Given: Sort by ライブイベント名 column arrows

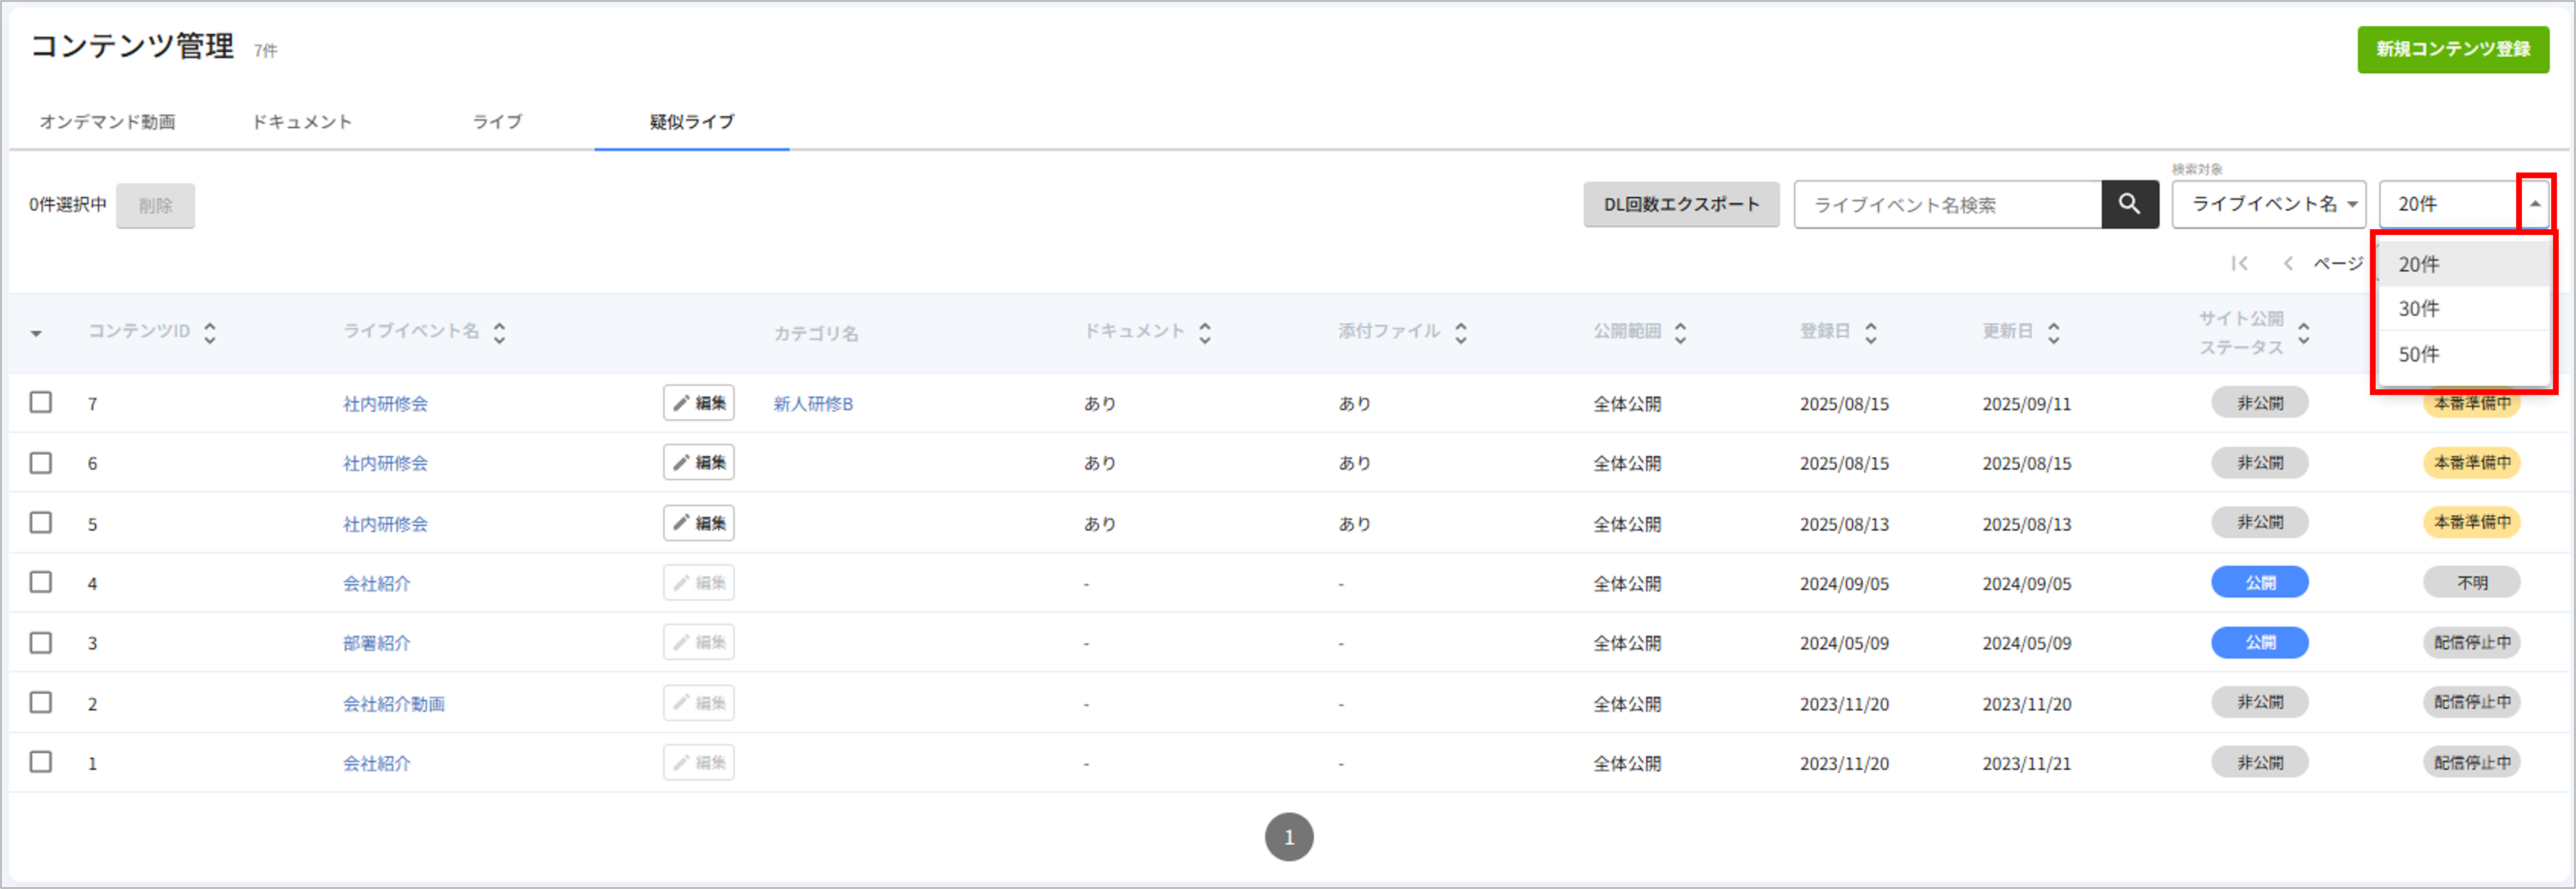Looking at the screenshot, I should [x=499, y=333].
